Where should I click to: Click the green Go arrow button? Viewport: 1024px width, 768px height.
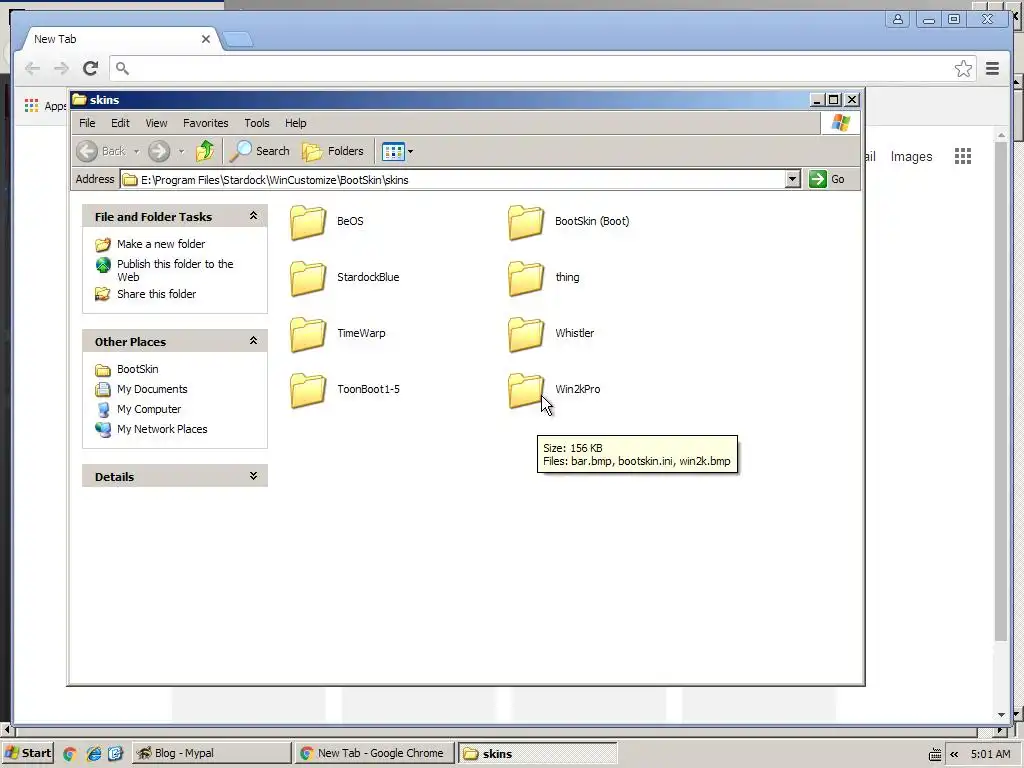coord(818,179)
